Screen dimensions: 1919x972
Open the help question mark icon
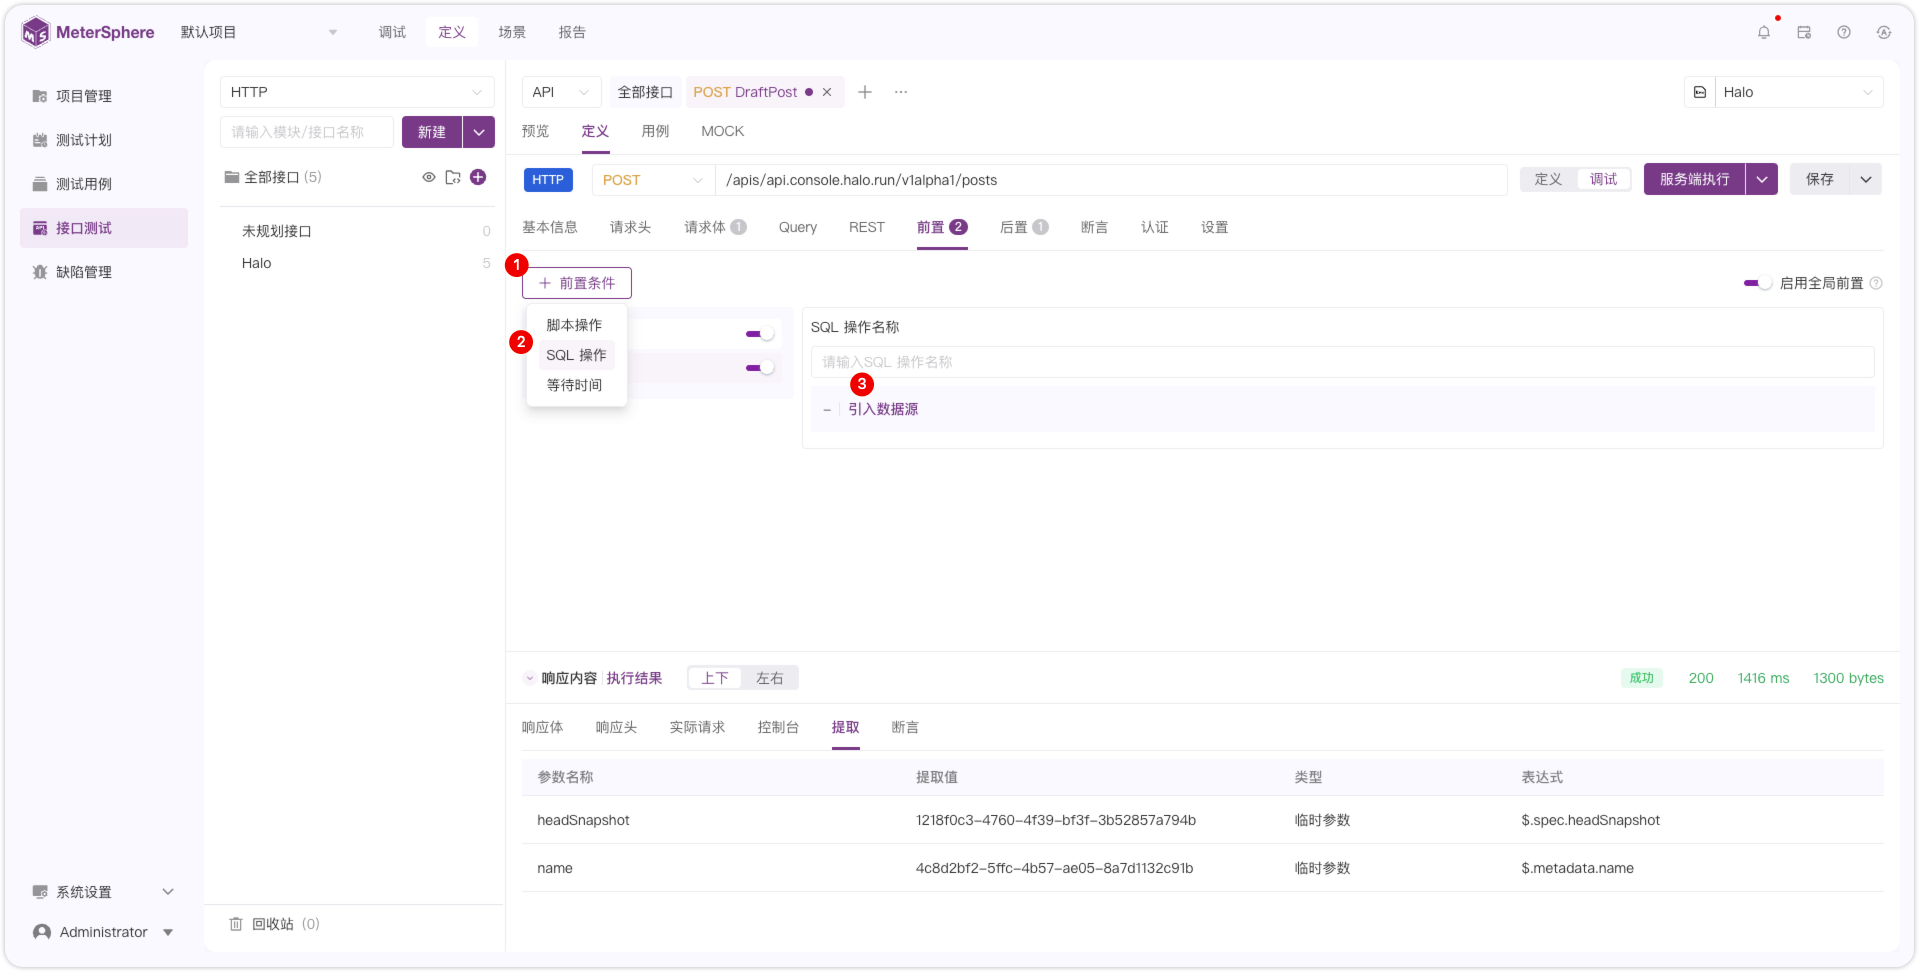1844,32
